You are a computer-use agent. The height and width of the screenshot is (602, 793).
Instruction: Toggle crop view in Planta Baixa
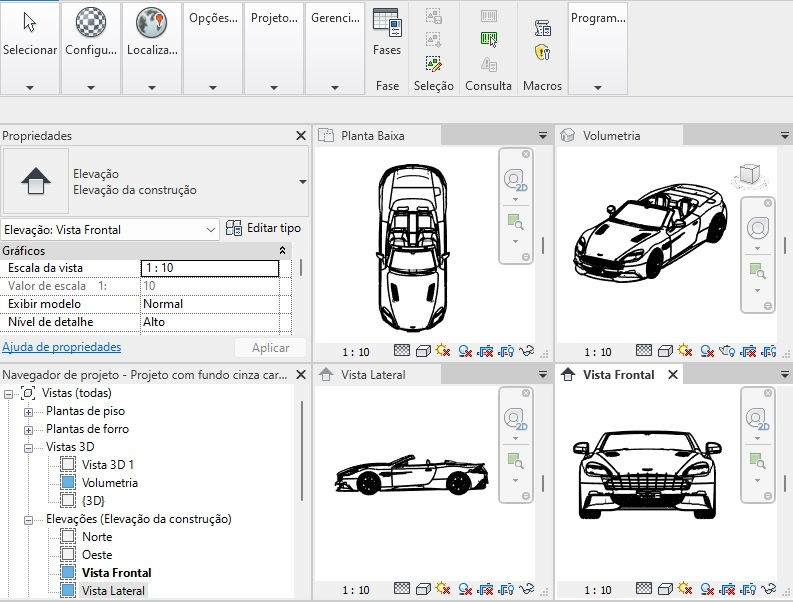click(x=485, y=351)
